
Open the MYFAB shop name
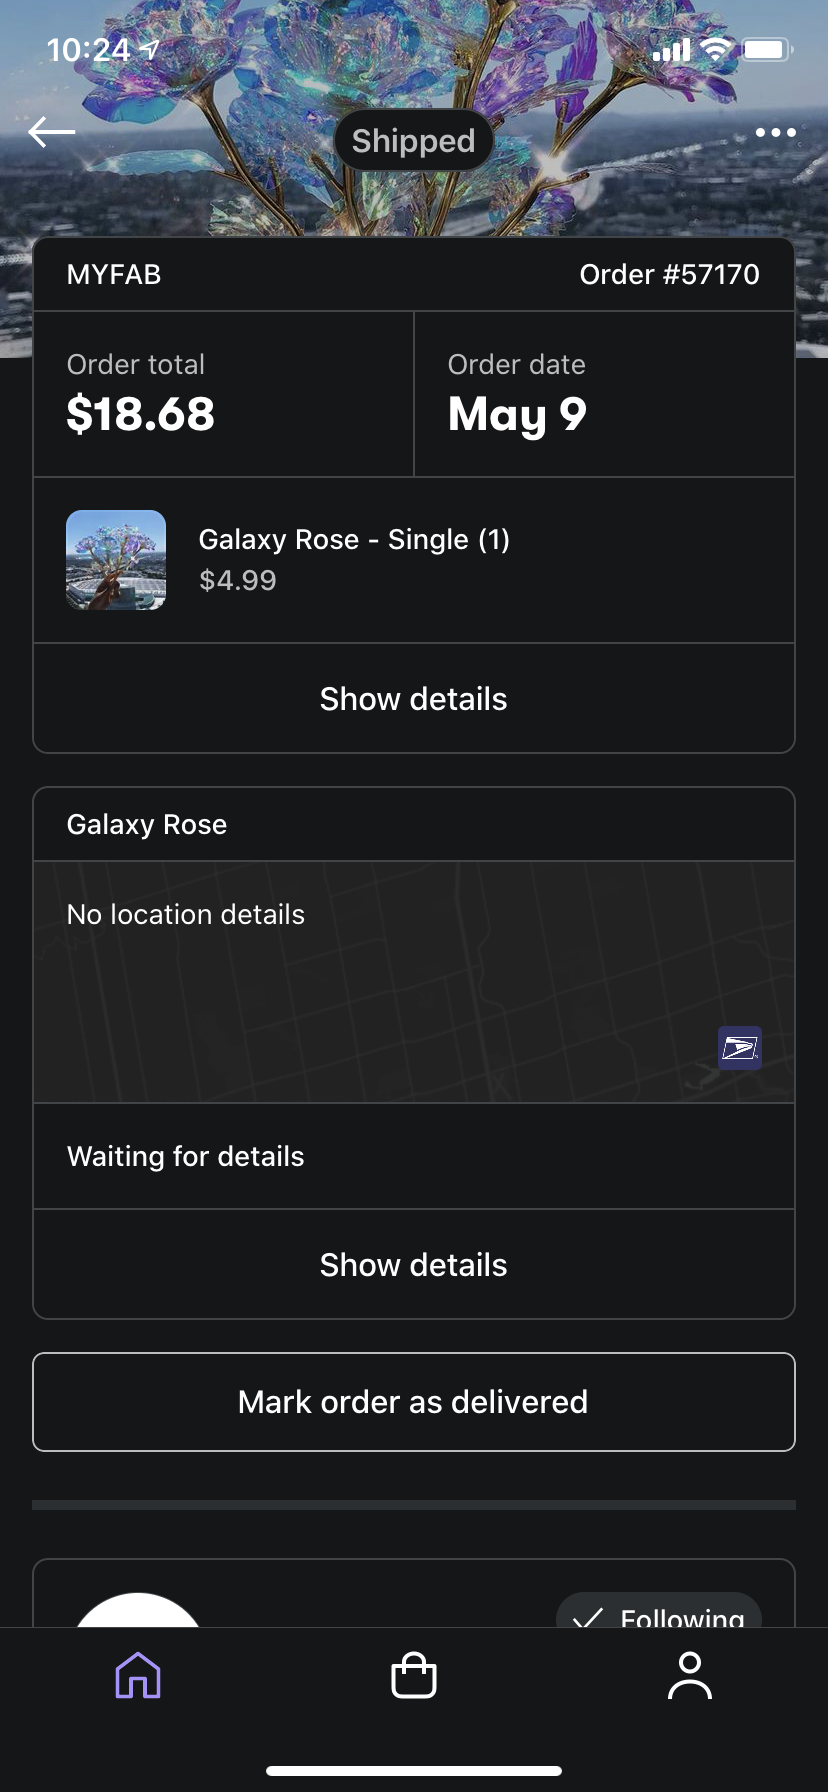pos(114,275)
